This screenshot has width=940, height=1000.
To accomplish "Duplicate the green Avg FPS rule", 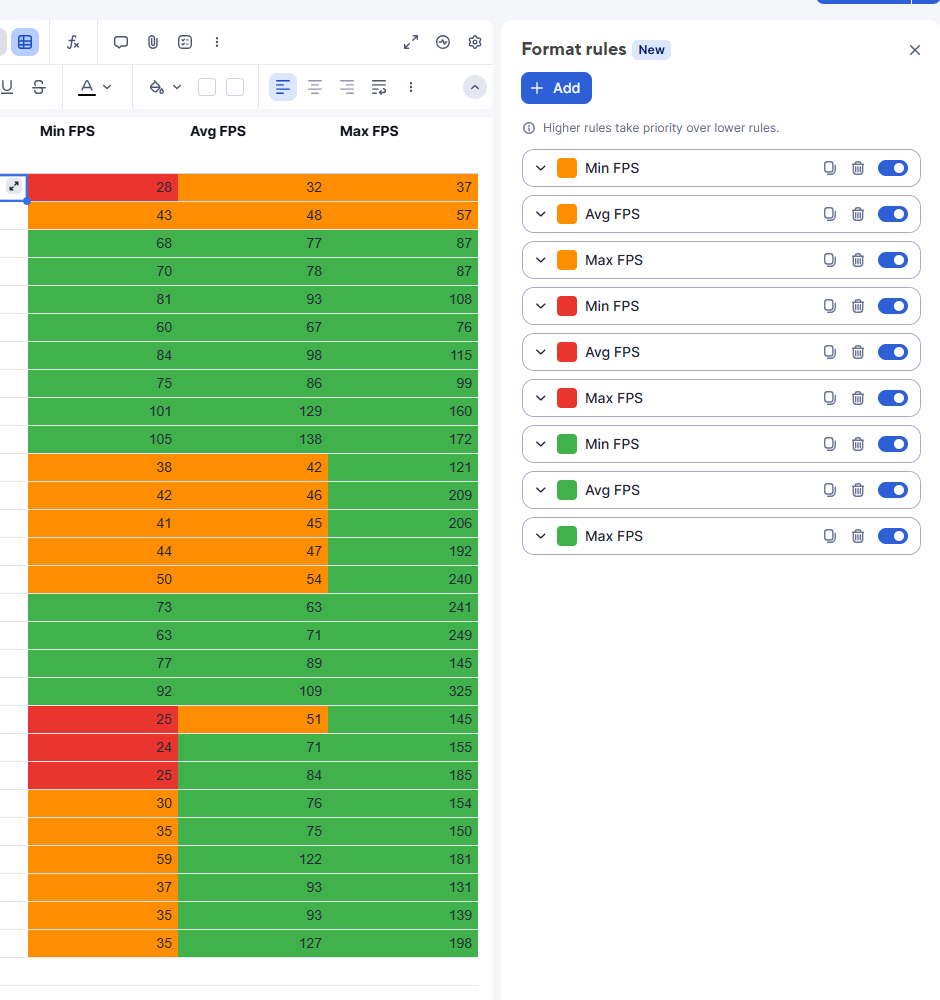I will (x=829, y=490).
